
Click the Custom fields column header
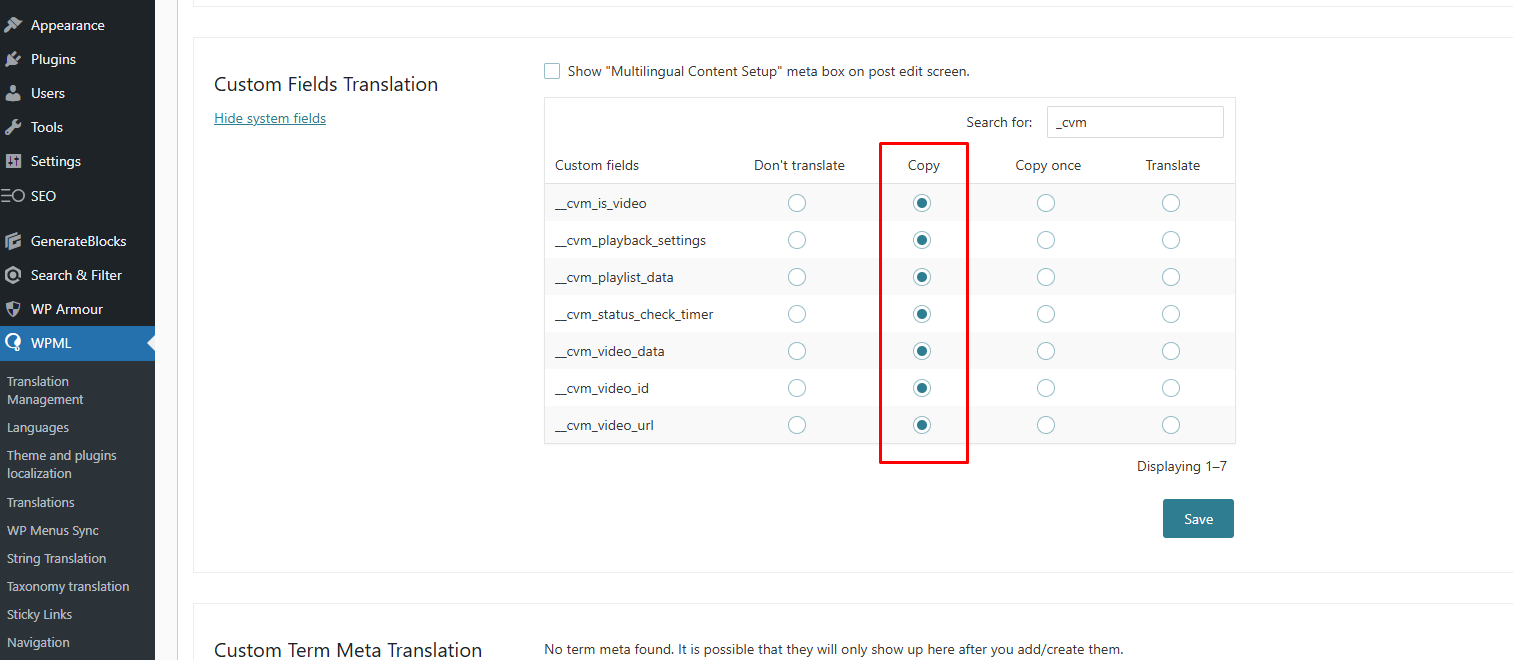pyautogui.click(x=597, y=165)
